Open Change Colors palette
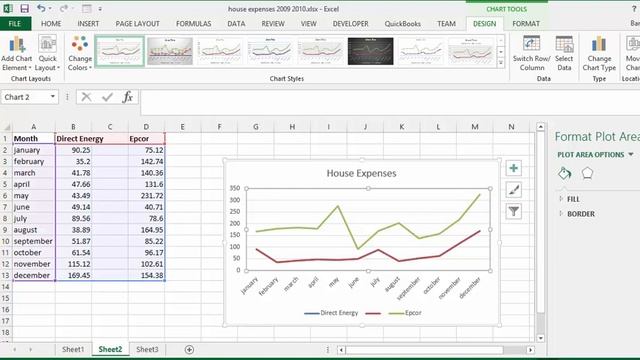The width and height of the screenshot is (640, 360). point(80,53)
